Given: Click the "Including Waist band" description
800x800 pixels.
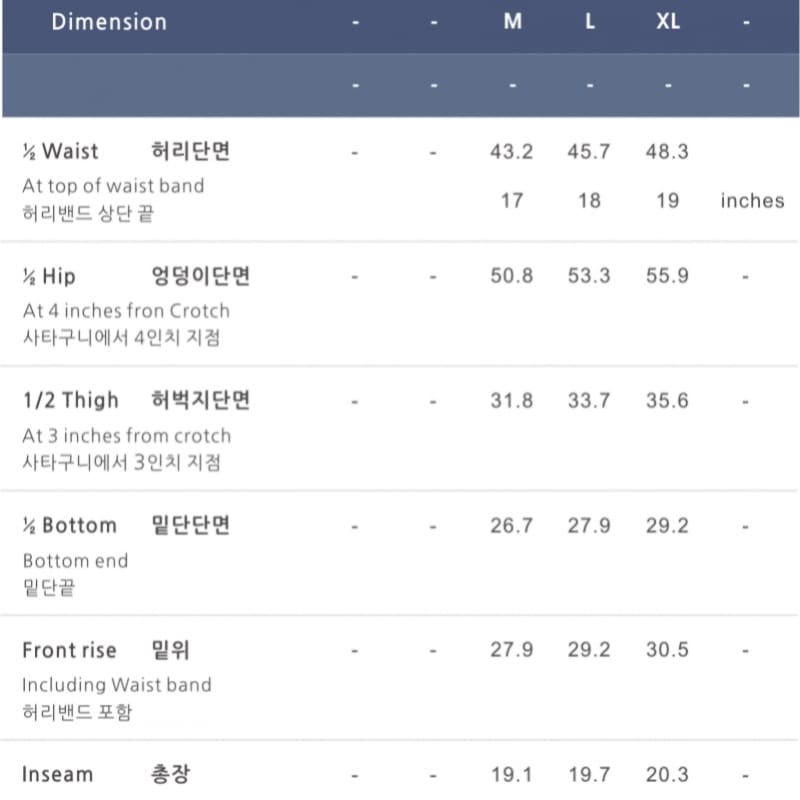Looking at the screenshot, I should click(x=117, y=685).
